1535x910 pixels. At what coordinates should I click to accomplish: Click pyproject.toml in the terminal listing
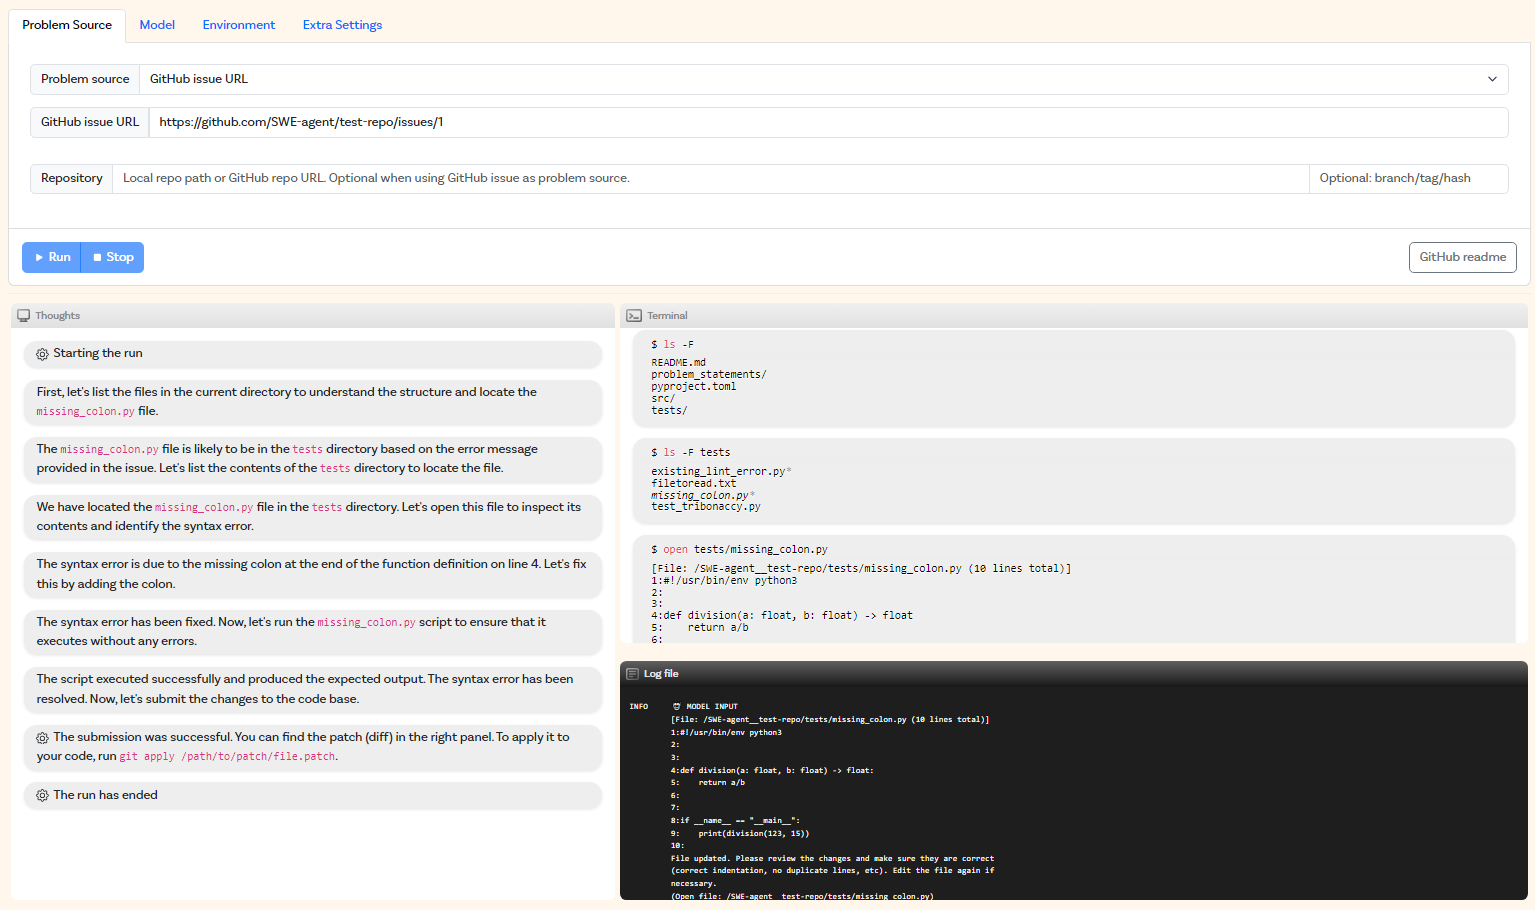point(694,386)
